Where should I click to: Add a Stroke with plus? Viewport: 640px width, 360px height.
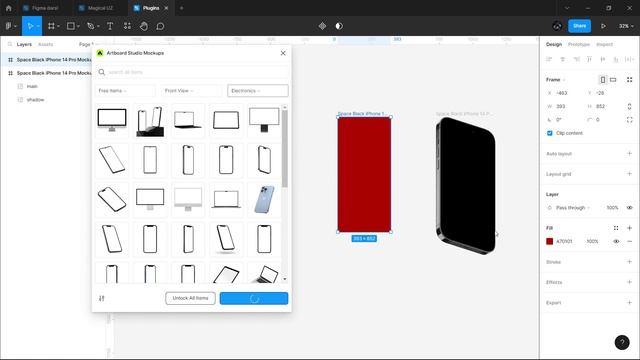[x=629, y=262]
